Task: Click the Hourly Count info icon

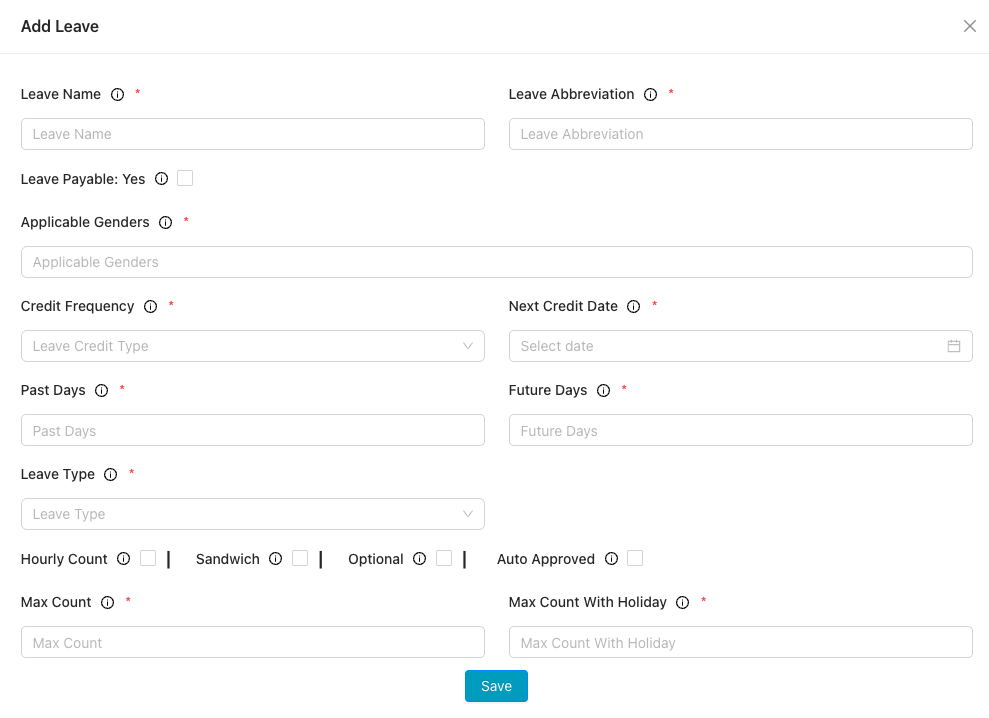Action: click(123, 559)
